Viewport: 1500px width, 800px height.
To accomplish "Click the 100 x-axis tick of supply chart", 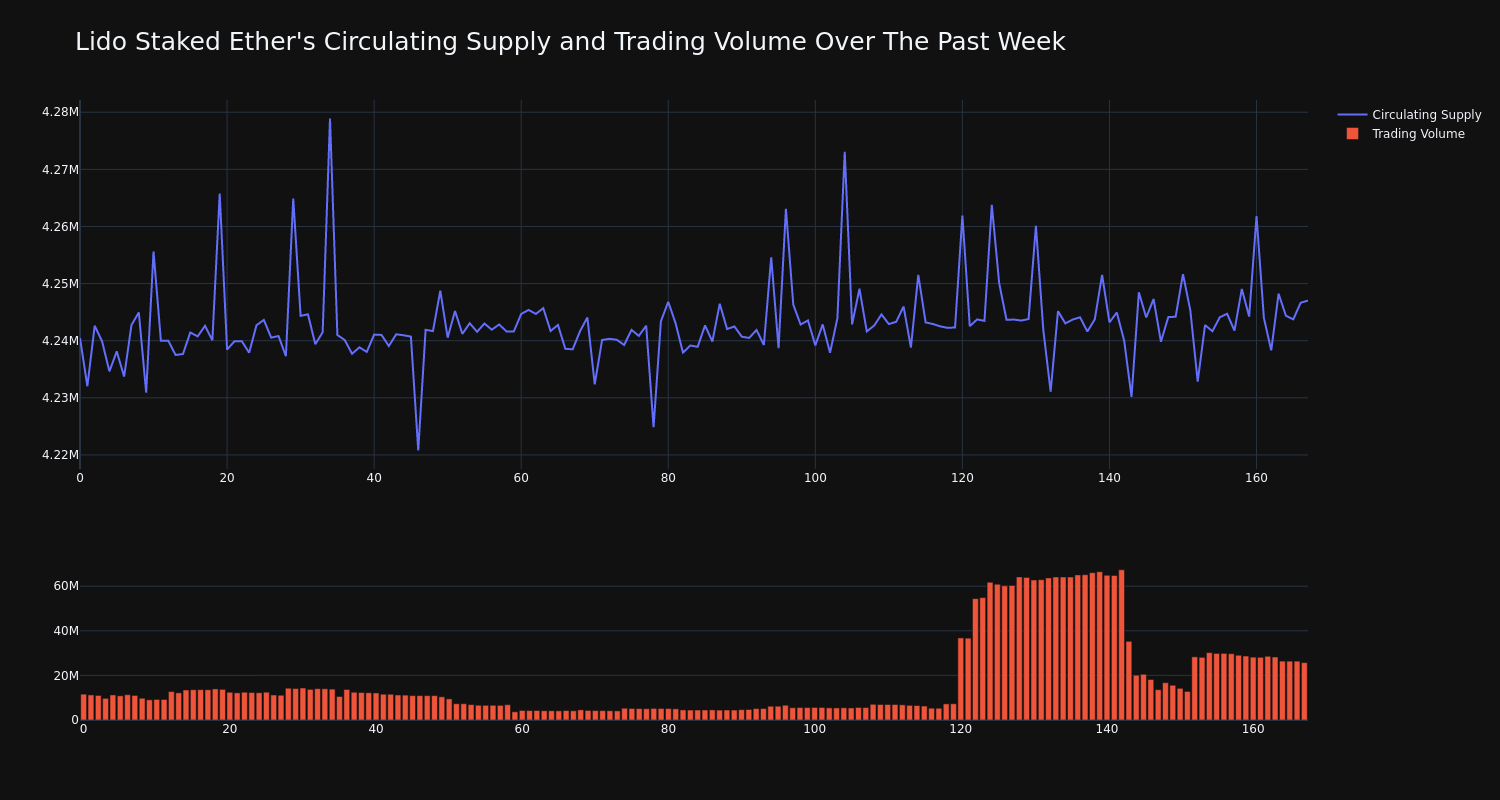I will 815,478.
